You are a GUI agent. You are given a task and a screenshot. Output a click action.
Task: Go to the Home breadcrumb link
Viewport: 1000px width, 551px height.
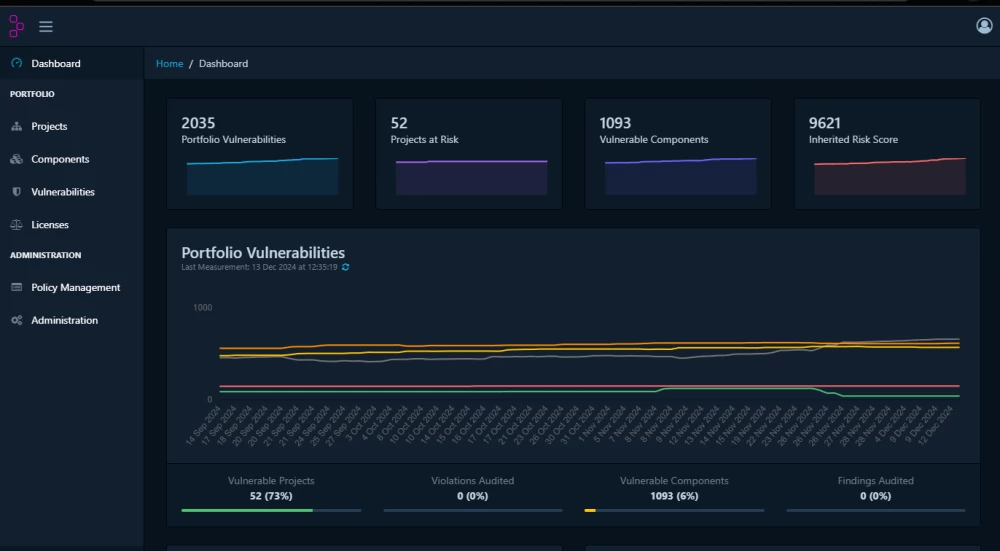pyautogui.click(x=169, y=64)
